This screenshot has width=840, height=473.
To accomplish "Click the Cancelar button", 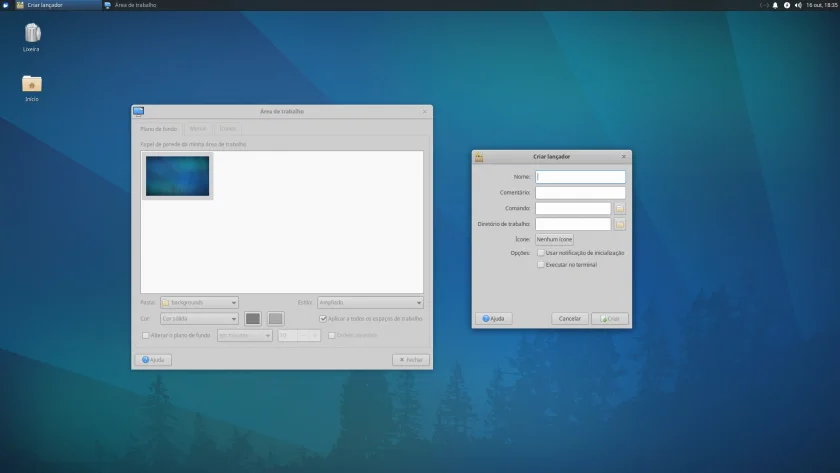I will tap(569, 319).
